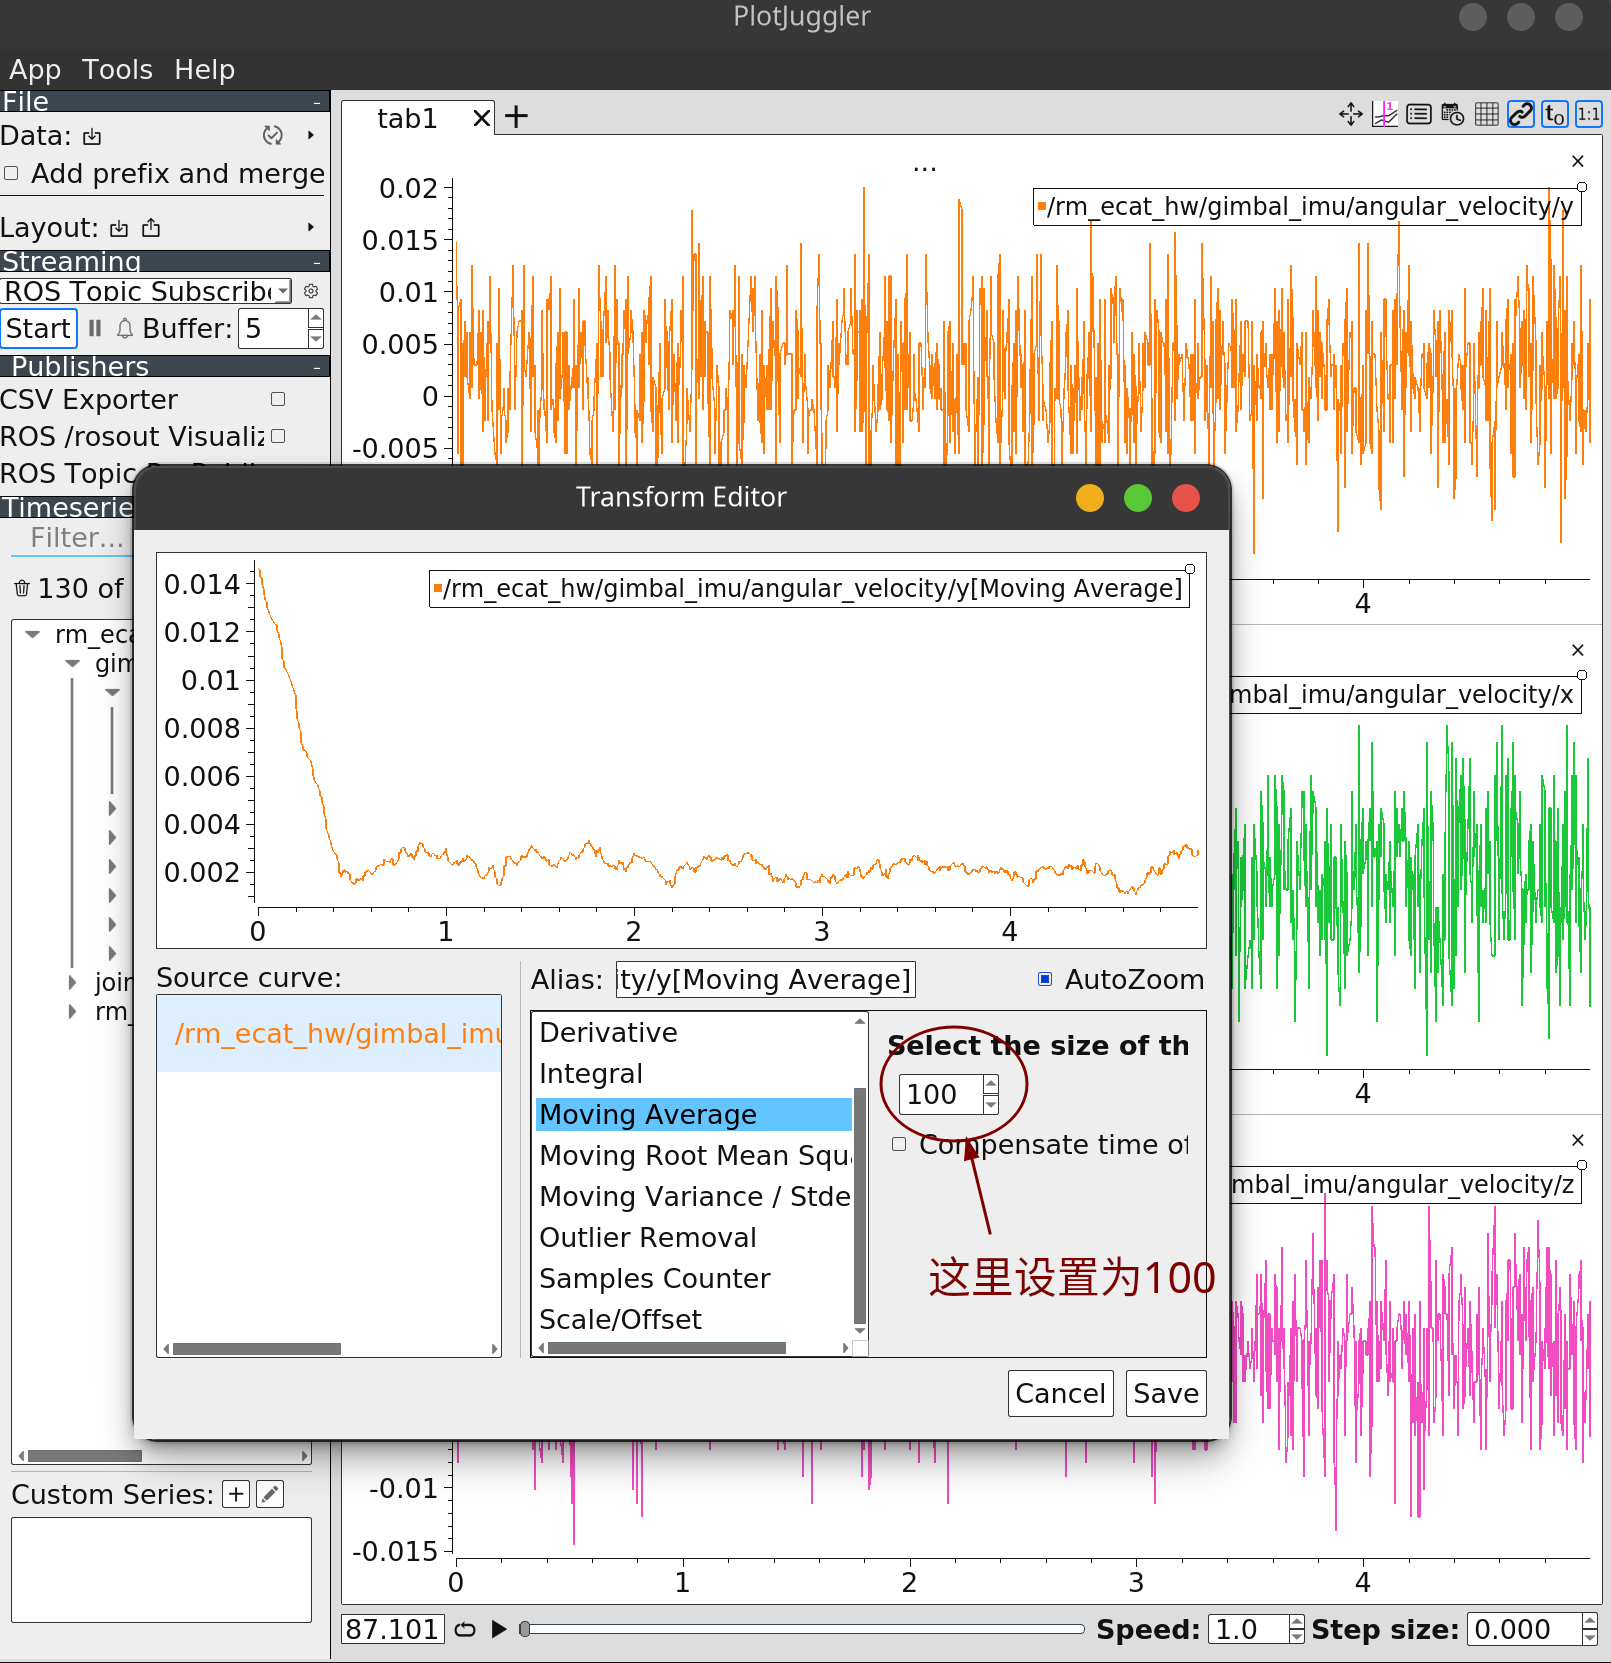Click the loop playback icon
Screen dimensions: 1611x1663
(465, 1629)
